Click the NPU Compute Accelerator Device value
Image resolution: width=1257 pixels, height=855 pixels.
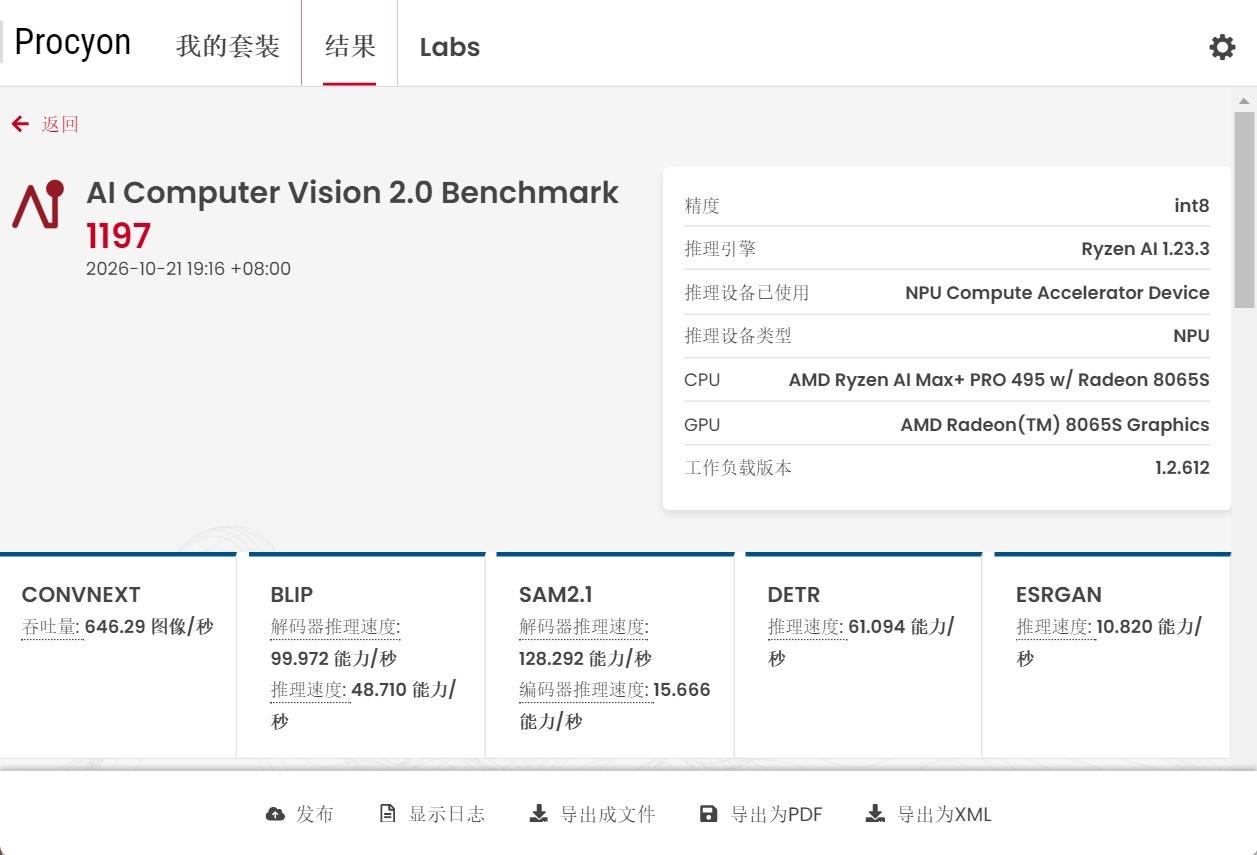(1058, 293)
